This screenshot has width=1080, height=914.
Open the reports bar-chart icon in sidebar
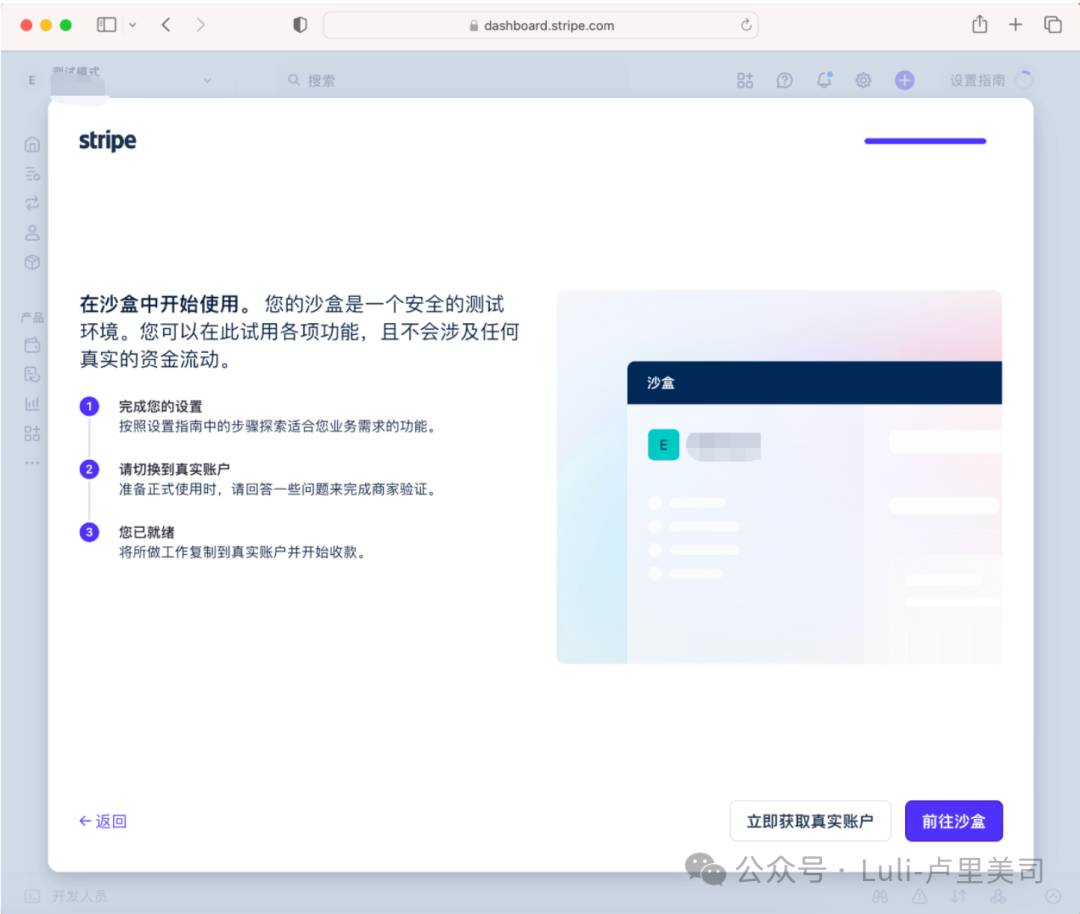(x=32, y=404)
